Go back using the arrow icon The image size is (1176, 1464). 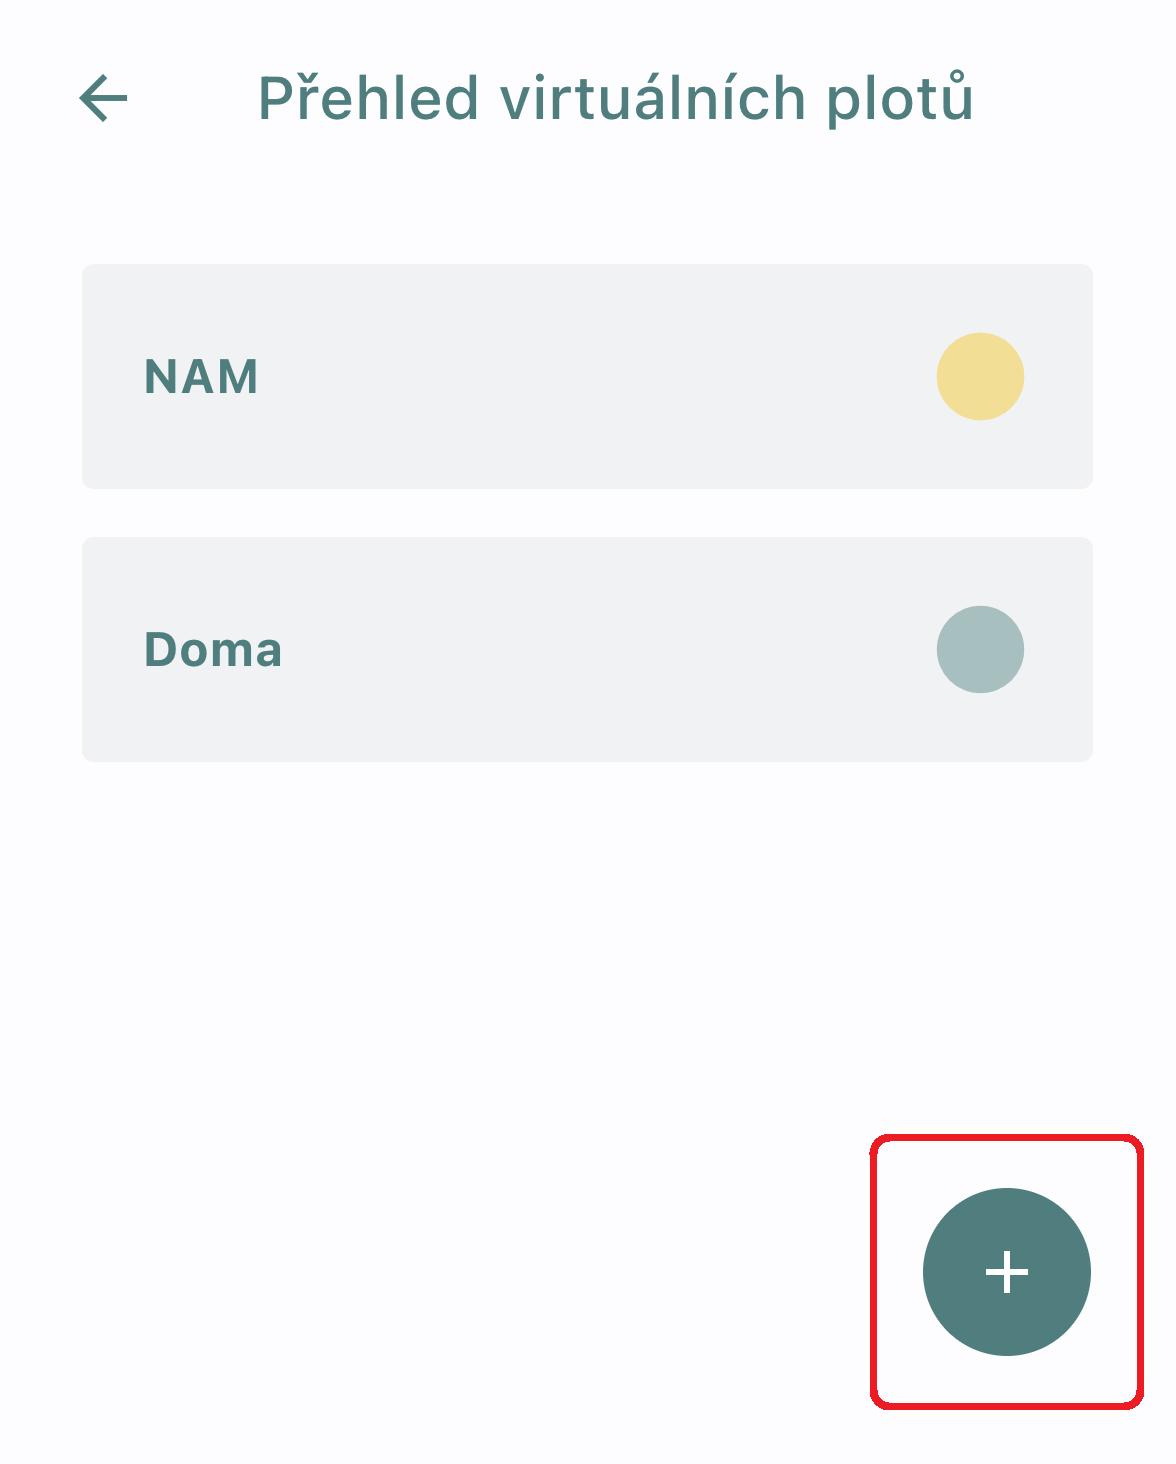click(x=103, y=98)
